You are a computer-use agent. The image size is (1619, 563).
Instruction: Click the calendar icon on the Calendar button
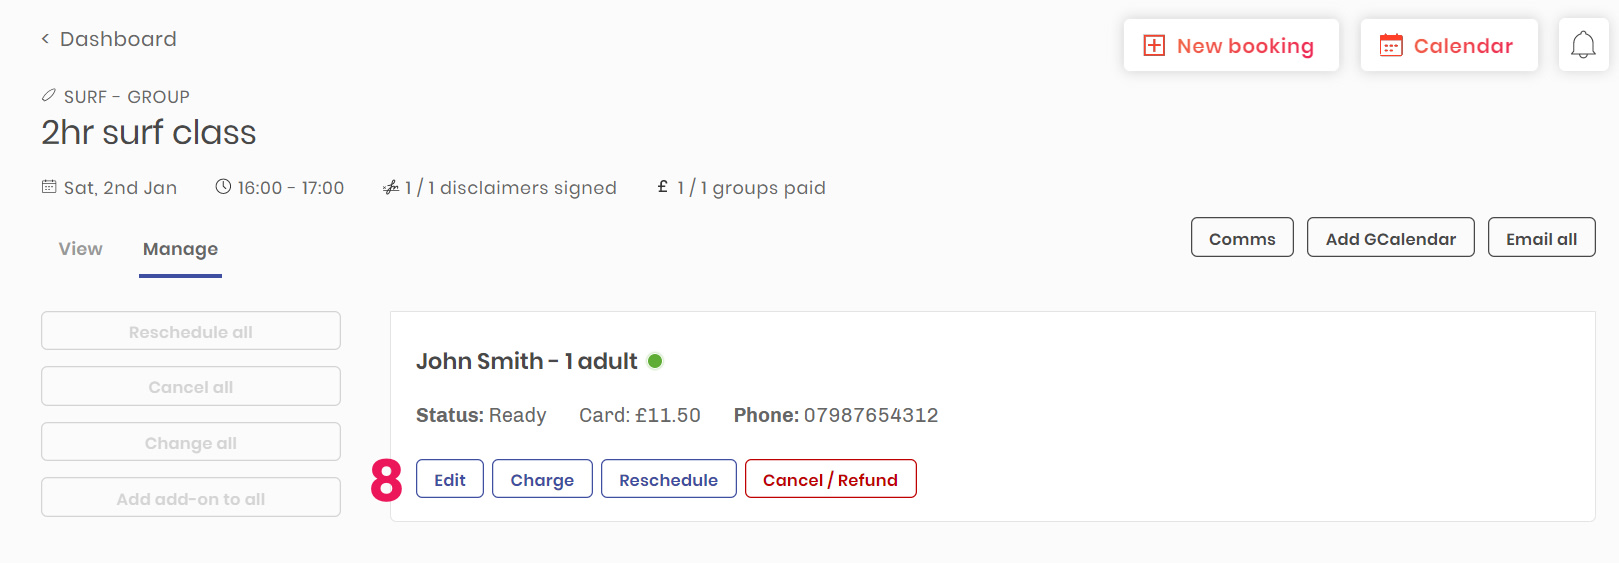coord(1391,45)
